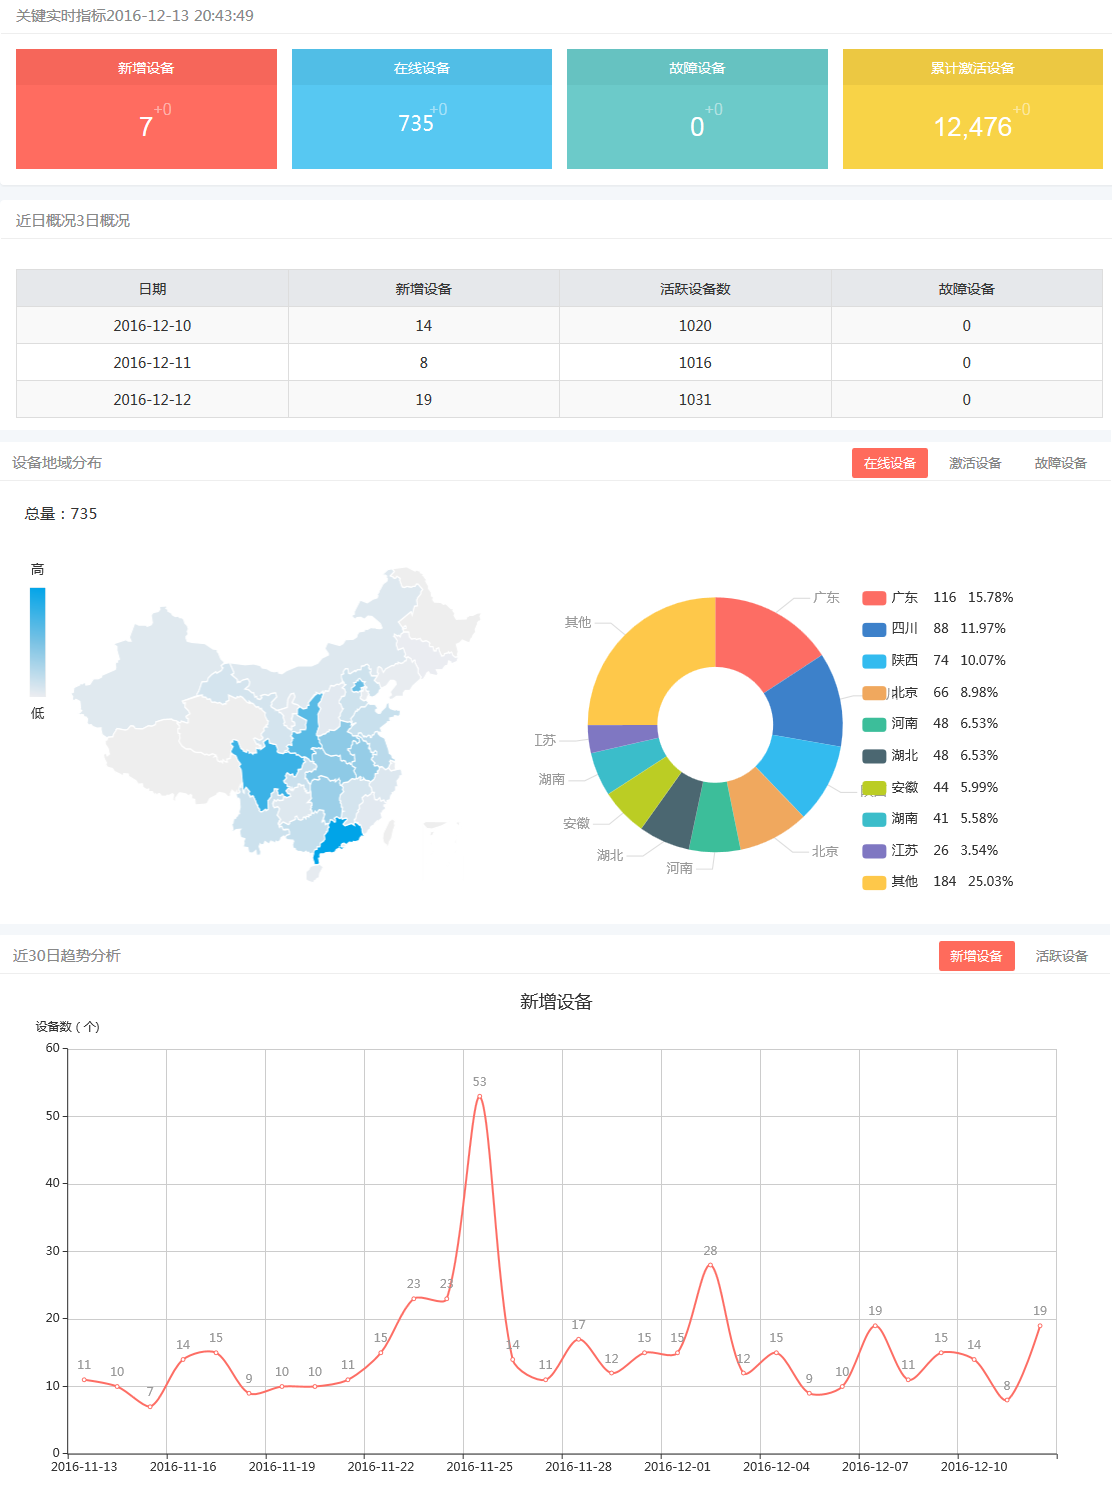The image size is (1112, 1506).
Task: Open the 故障设备 teal metric card
Action: point(697,109)
